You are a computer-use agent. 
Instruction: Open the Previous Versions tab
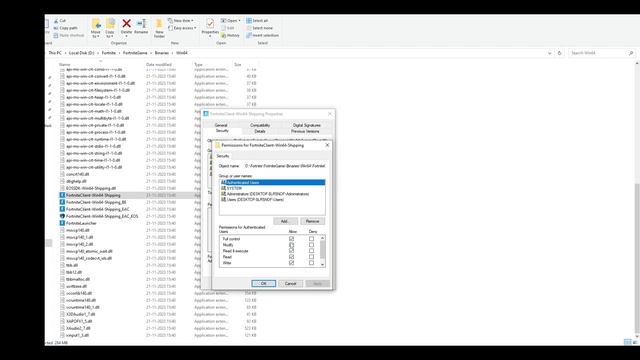pyautogui.click(x=305, y=131)
